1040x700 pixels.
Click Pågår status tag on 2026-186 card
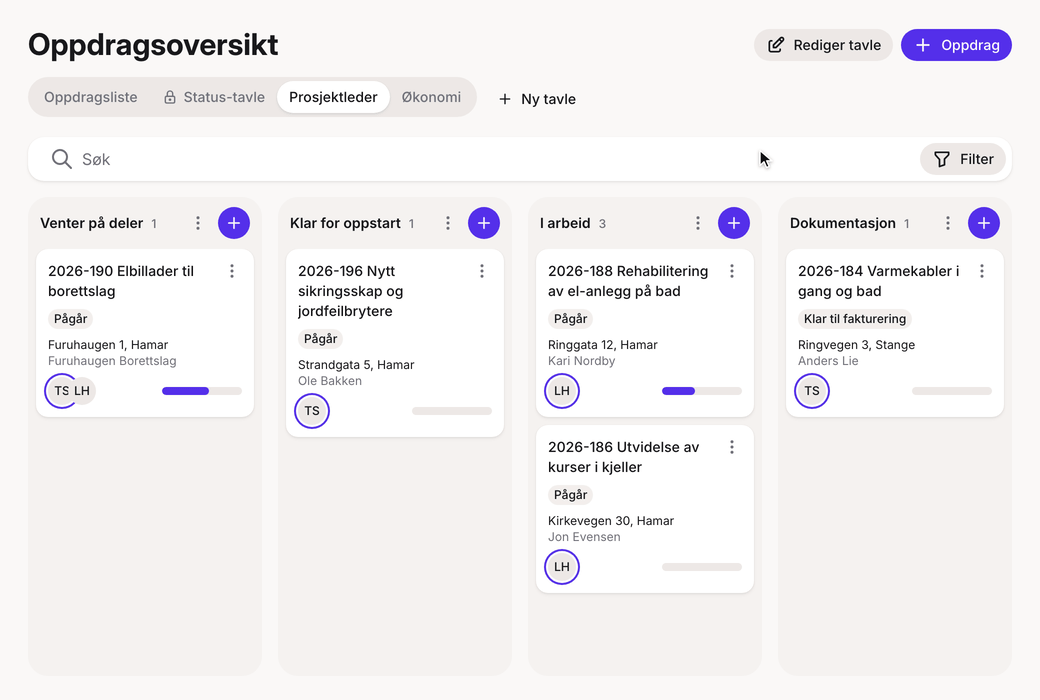point(570,495)
